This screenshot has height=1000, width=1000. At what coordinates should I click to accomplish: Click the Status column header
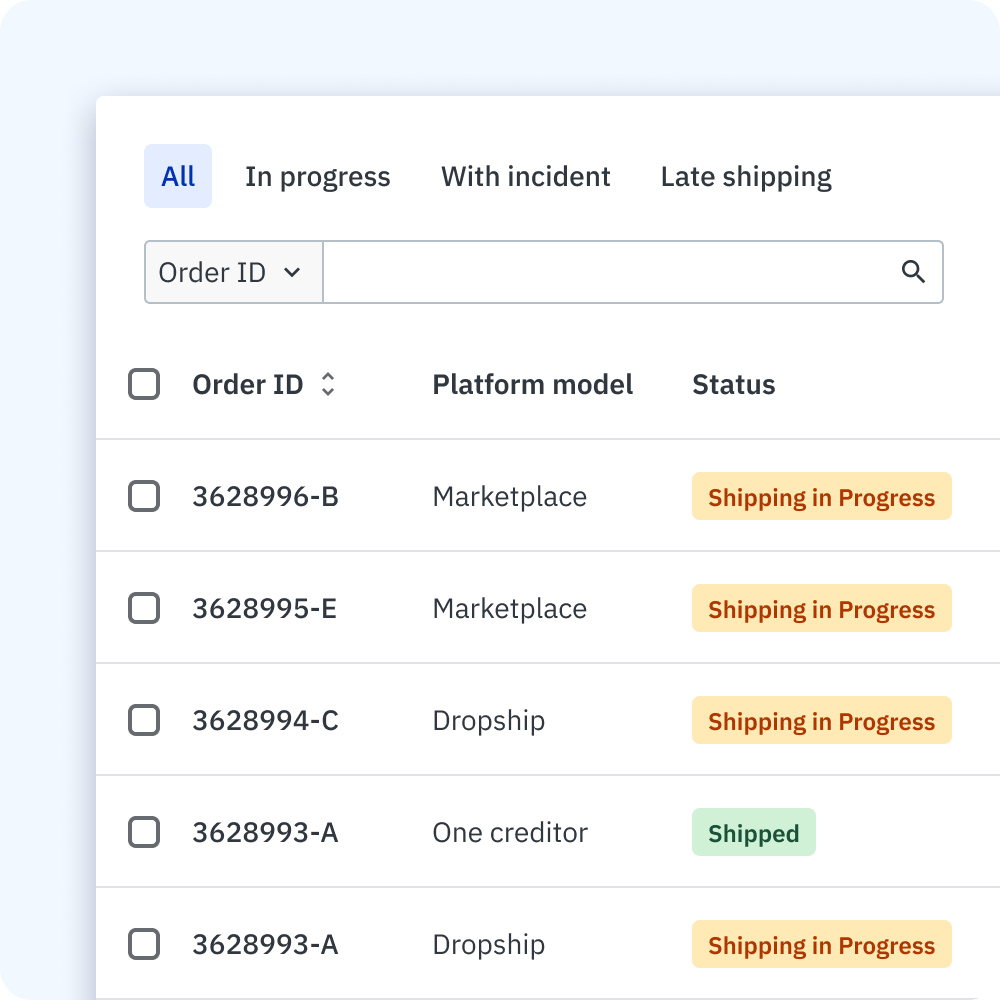(x=733, y=384)
